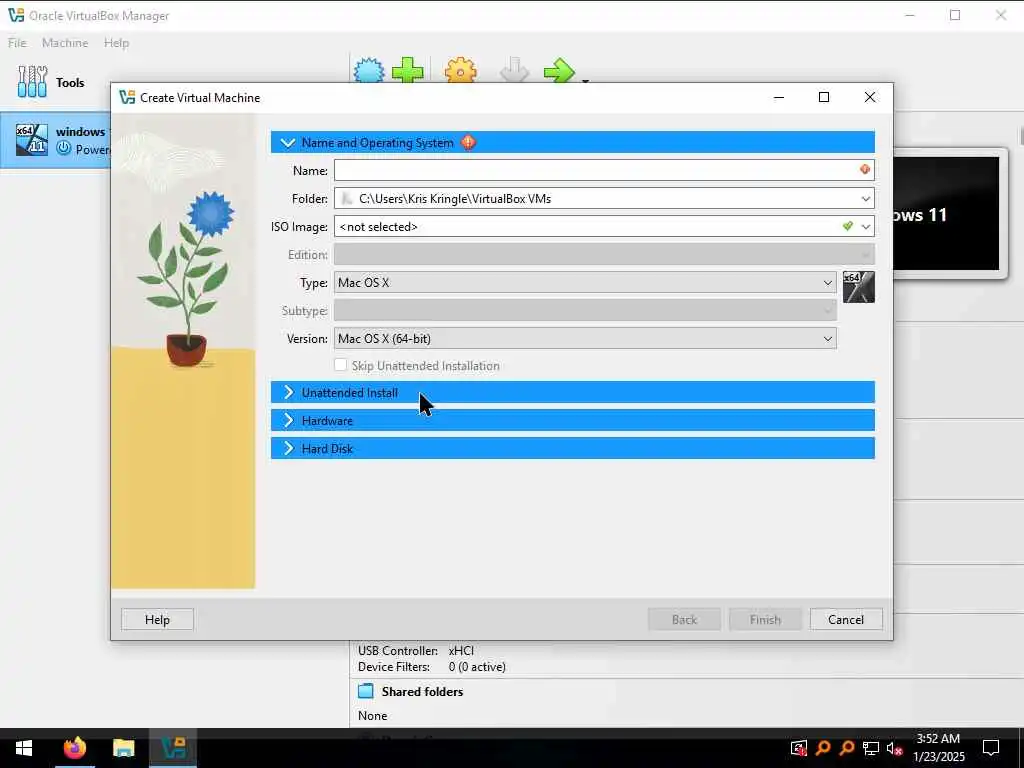Click the gray Discard arrow icon
The height and width of the screenshot is (768, 1024).
coord(514,71)
